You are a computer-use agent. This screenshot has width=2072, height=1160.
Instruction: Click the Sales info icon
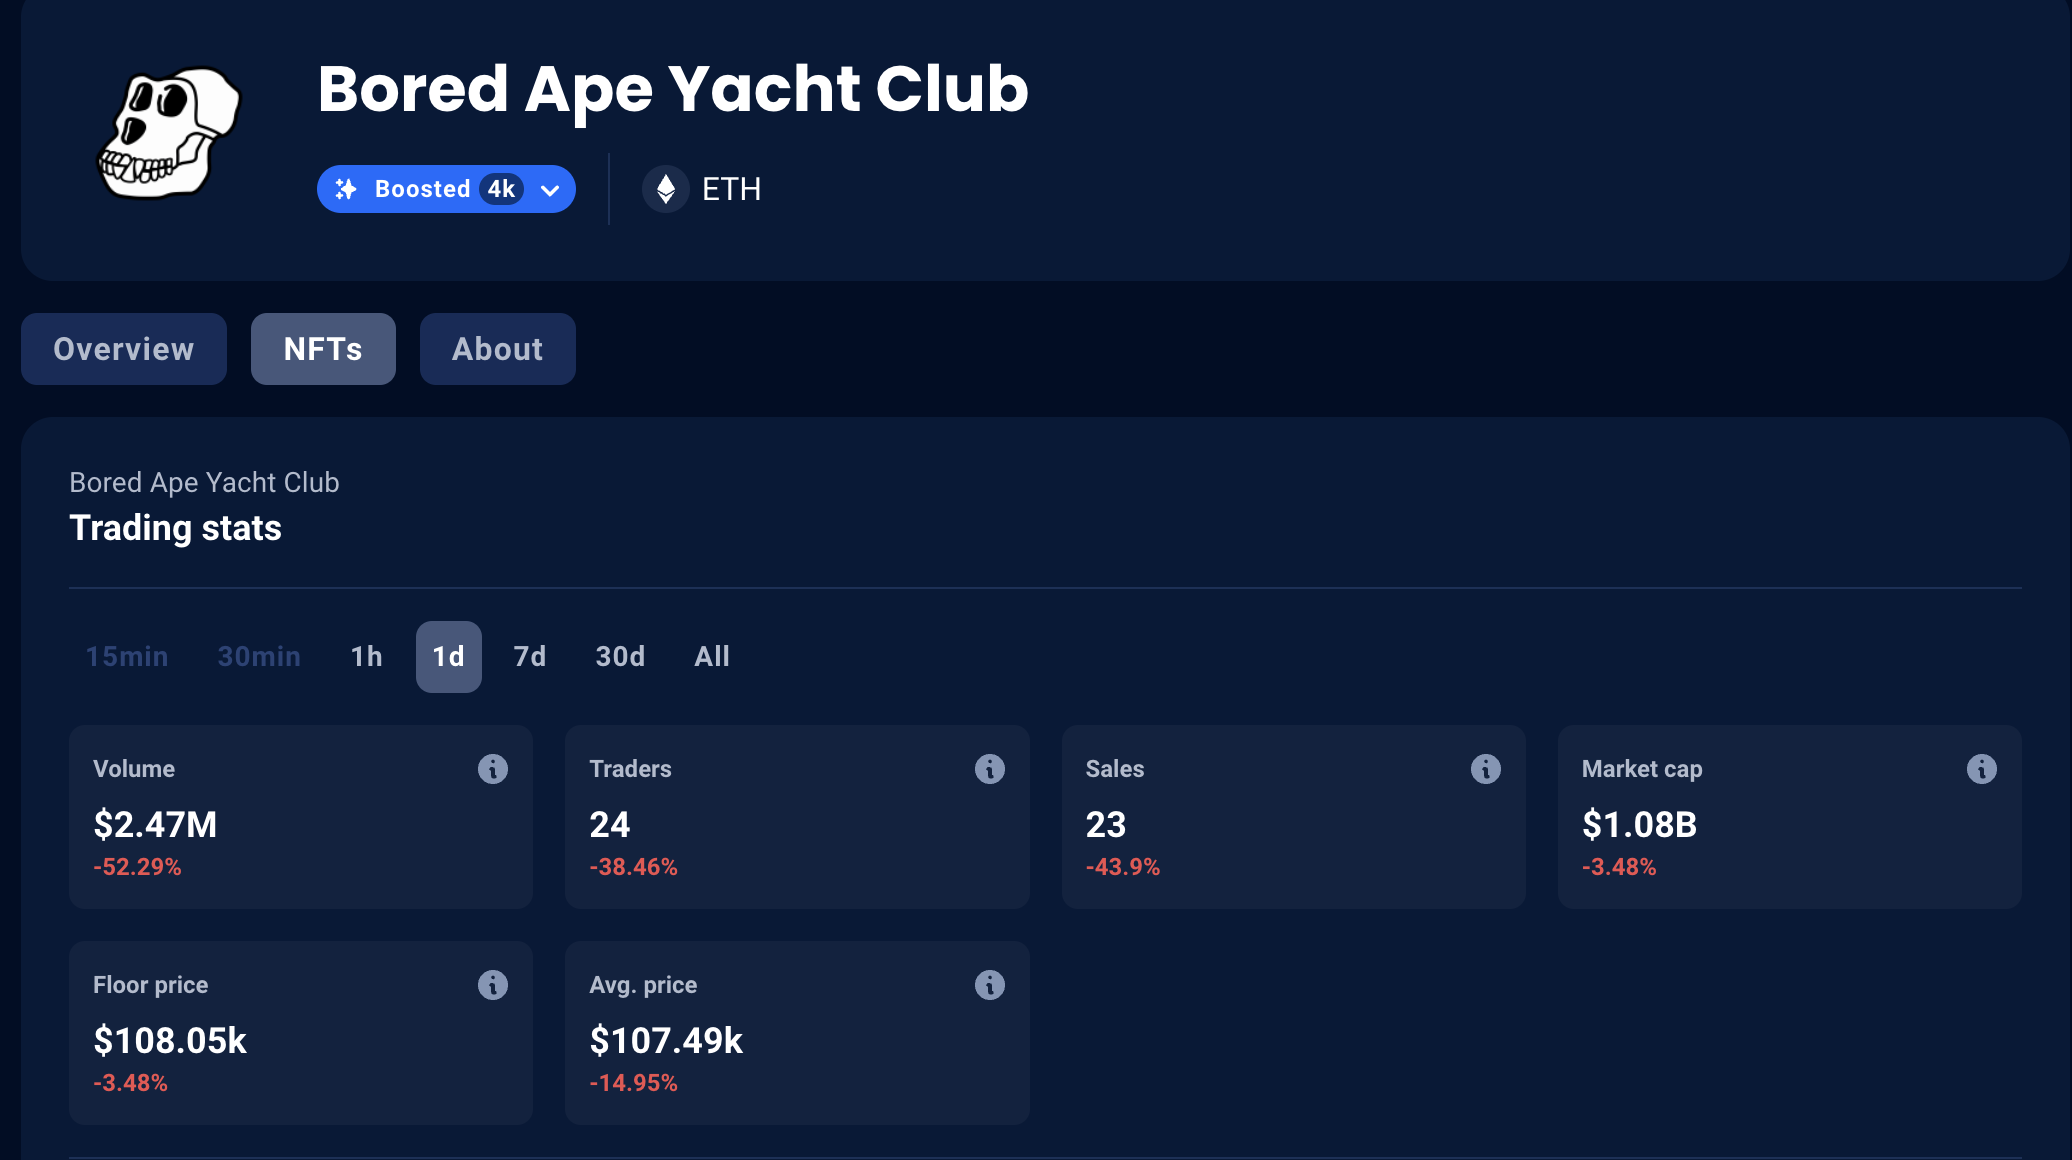tap(1486, 768)
